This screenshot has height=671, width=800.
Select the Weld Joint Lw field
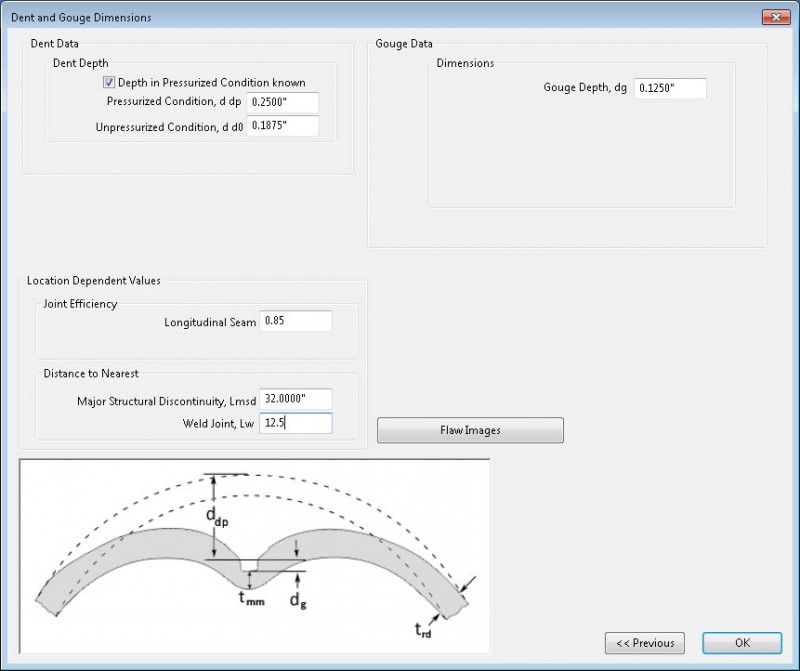click(294, 423)
